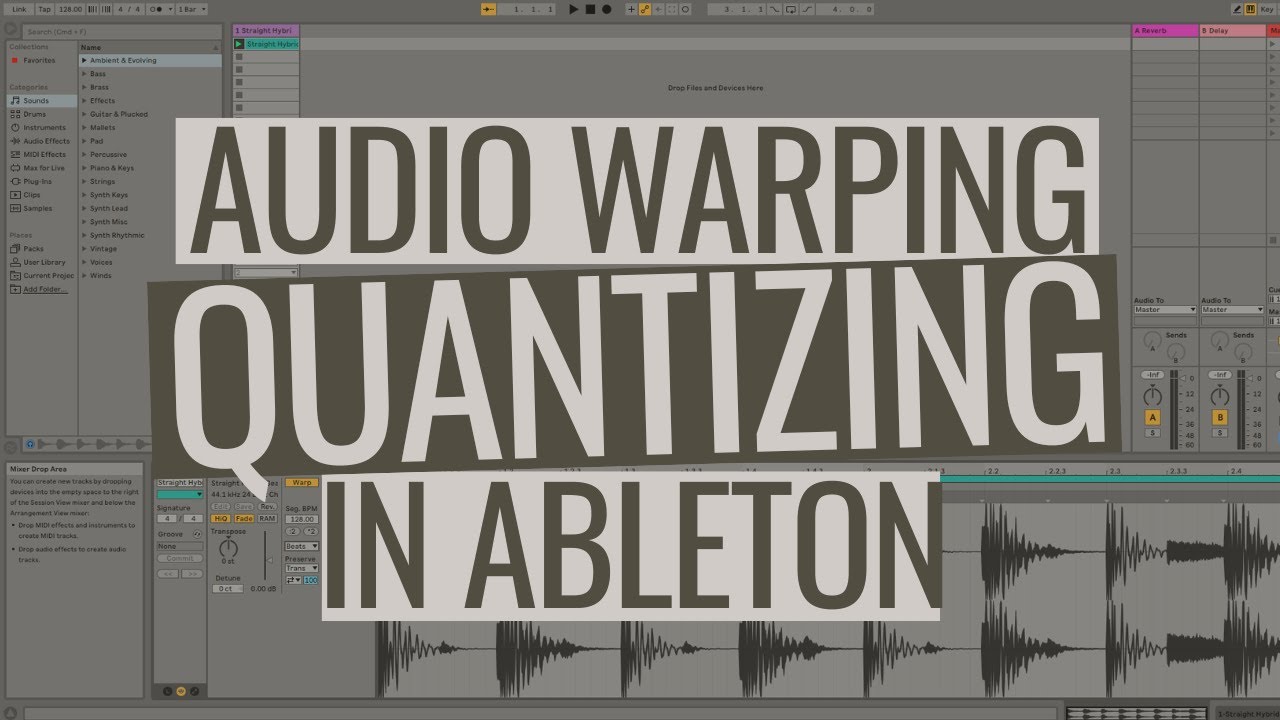Toggle the Fade button
Image resolution: width=1280 pixels, height=720 pixels.
coord(244,519)
